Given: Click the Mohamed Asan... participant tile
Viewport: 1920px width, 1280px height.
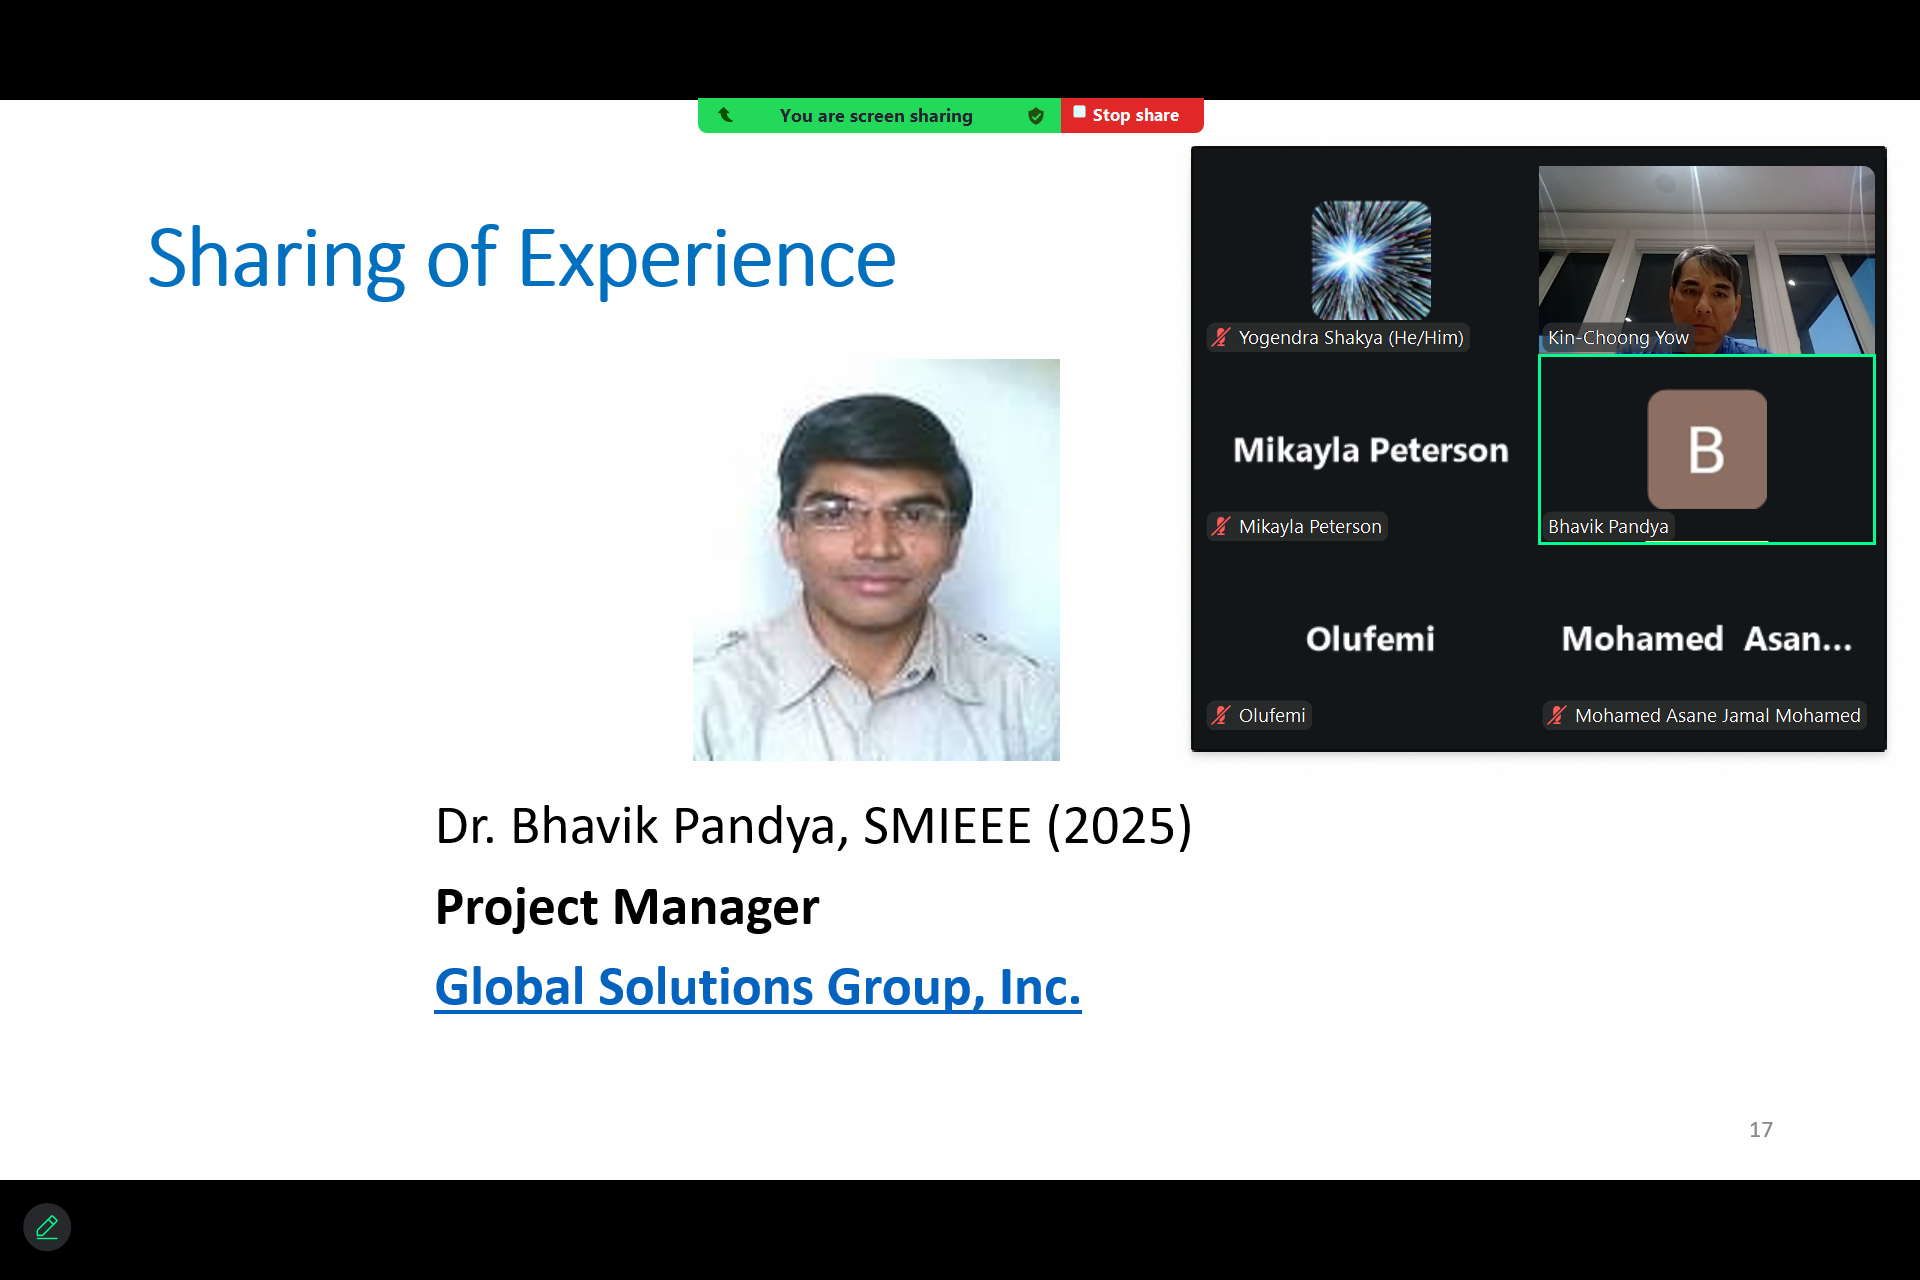Looking at the screenshot, I should tap(1706, 639).
